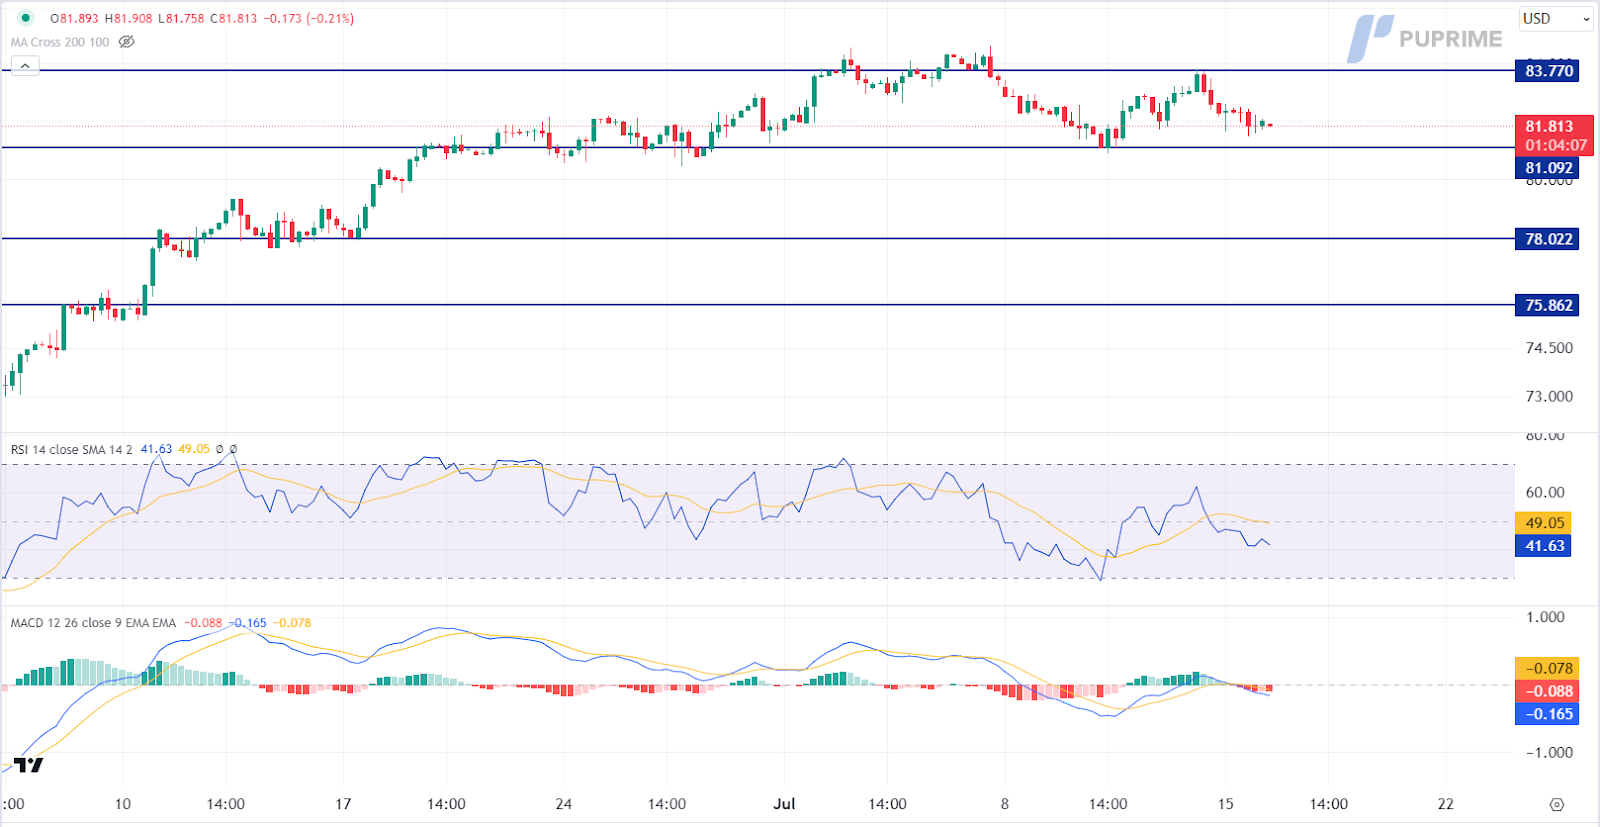Click the orange 49.05 value in the RSI legend

coord(194,449)
